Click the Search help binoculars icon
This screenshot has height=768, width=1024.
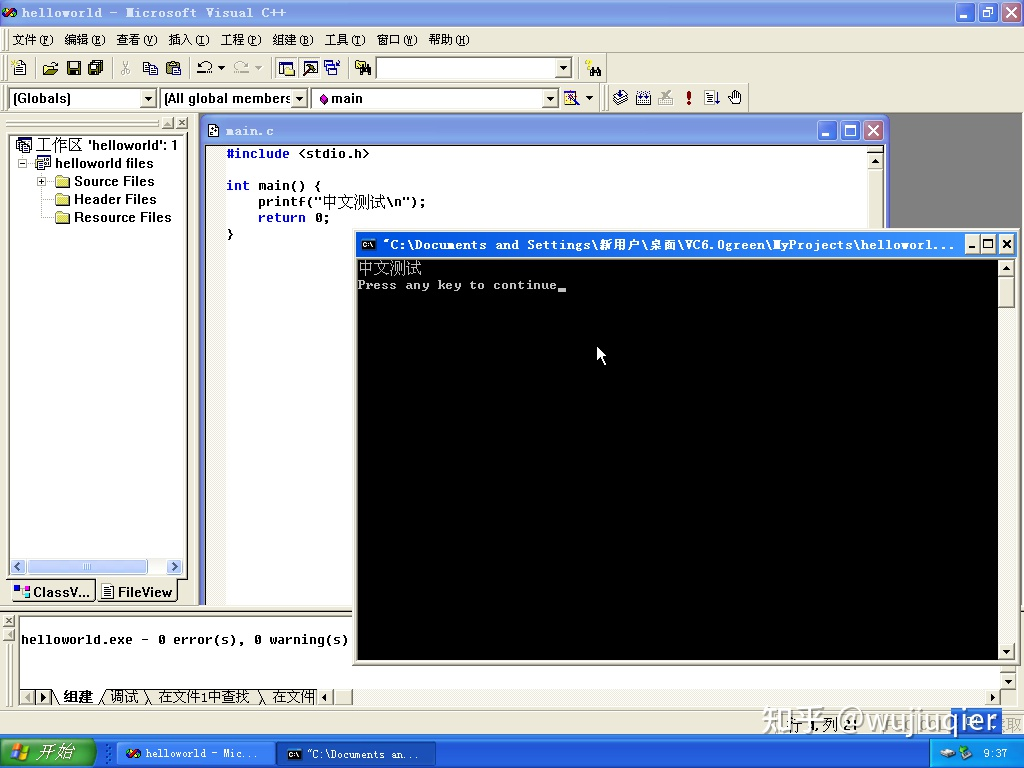[593, 67]
